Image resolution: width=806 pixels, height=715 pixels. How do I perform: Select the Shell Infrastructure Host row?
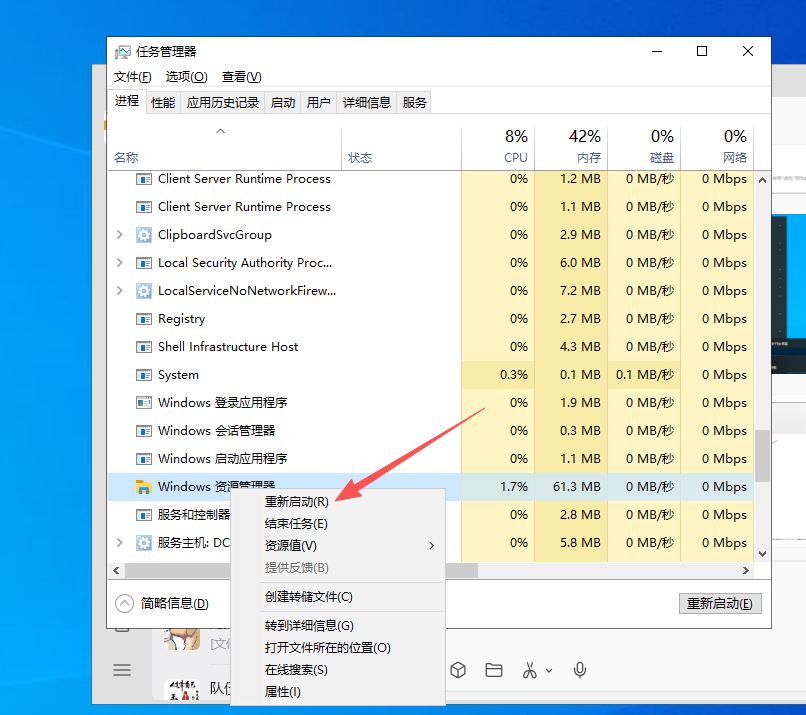(x=431, y=347)
